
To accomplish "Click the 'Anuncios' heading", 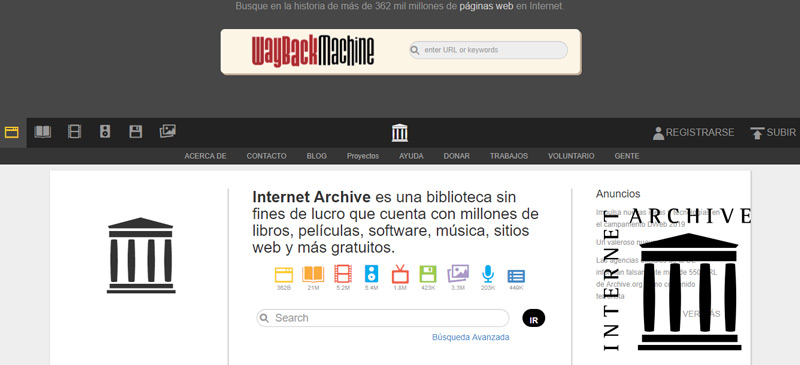I will pyautogui.click(x=618, y=194).
